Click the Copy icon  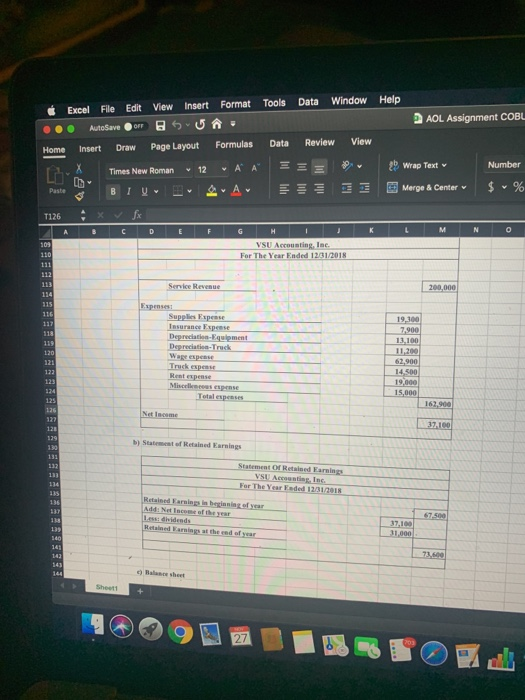tap(79, 182)
